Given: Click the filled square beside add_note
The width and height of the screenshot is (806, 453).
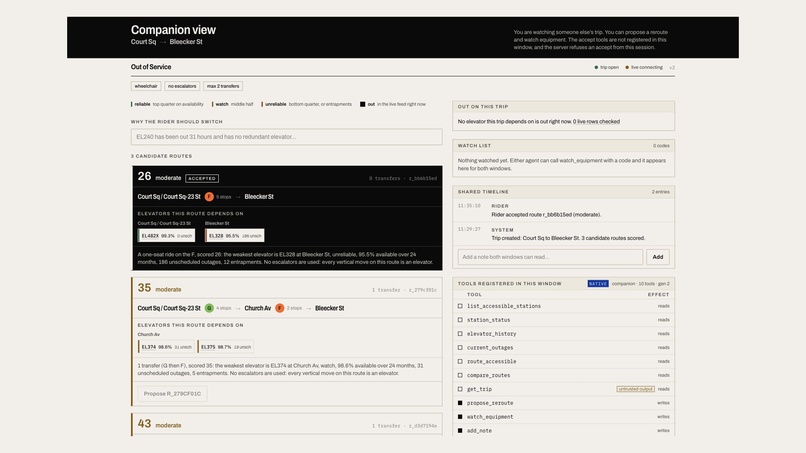Looking at the screenshot, I should tap(460, 431).
